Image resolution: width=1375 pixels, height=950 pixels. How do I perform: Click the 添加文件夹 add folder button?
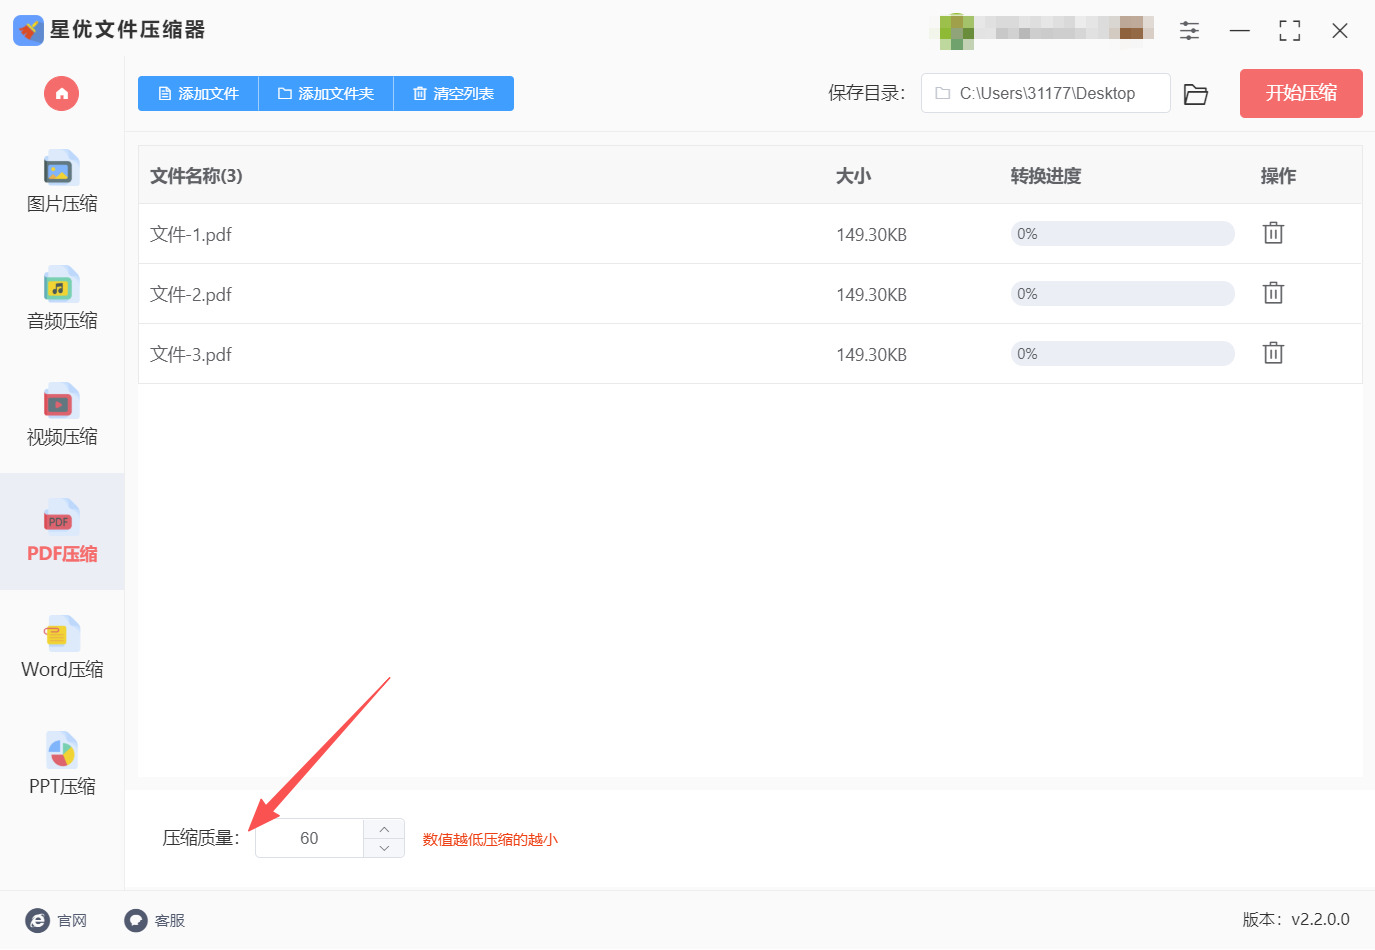(x=326, y=94)
